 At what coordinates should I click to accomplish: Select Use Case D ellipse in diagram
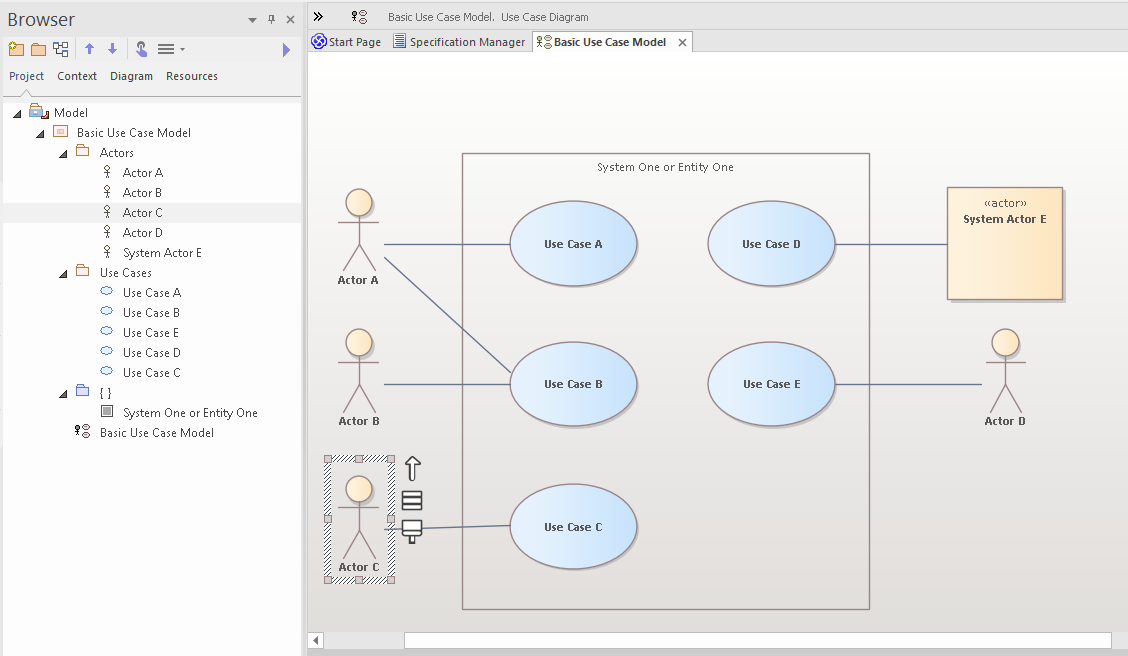(x=770, y=244)
